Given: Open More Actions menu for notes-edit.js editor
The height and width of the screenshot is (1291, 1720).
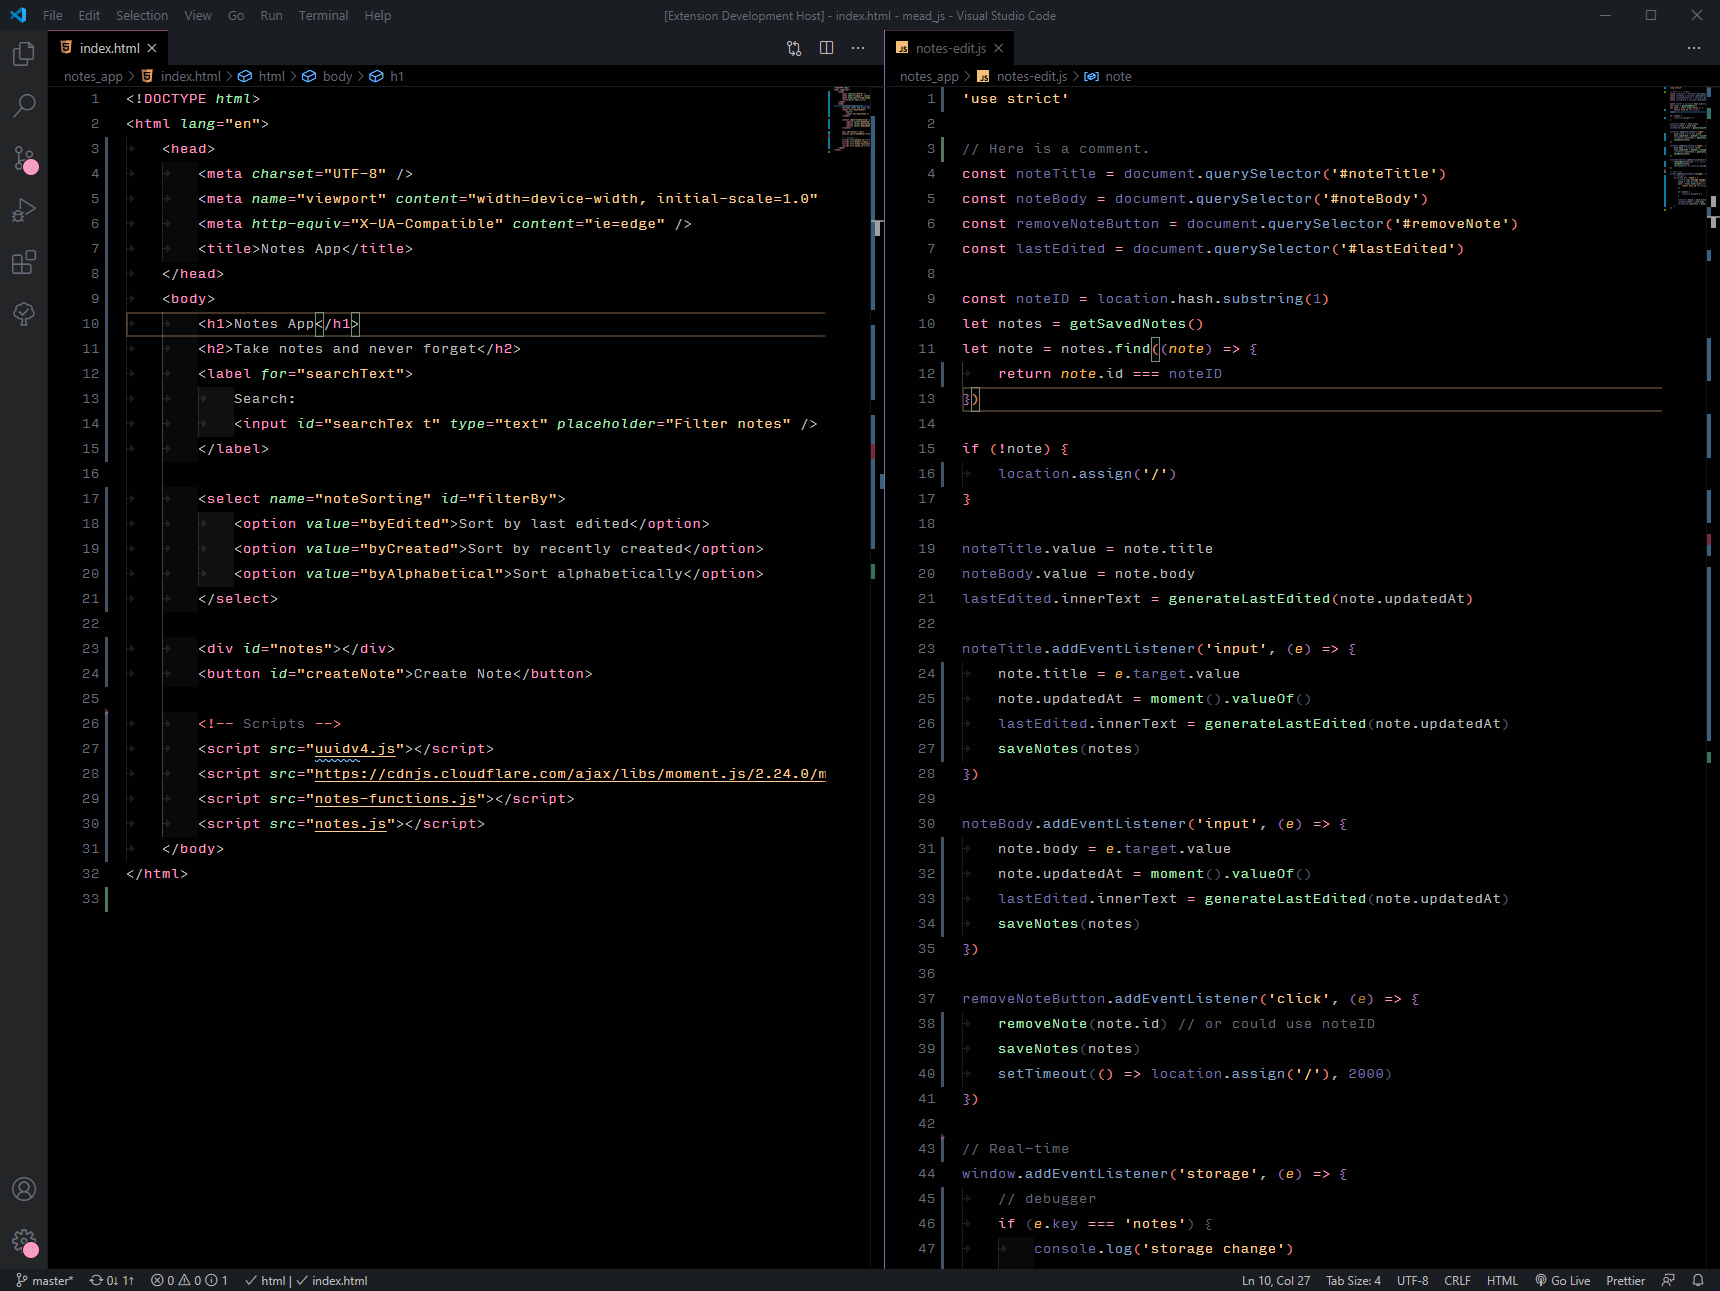Looking at the screenshot, I should tap(1694, 48).
